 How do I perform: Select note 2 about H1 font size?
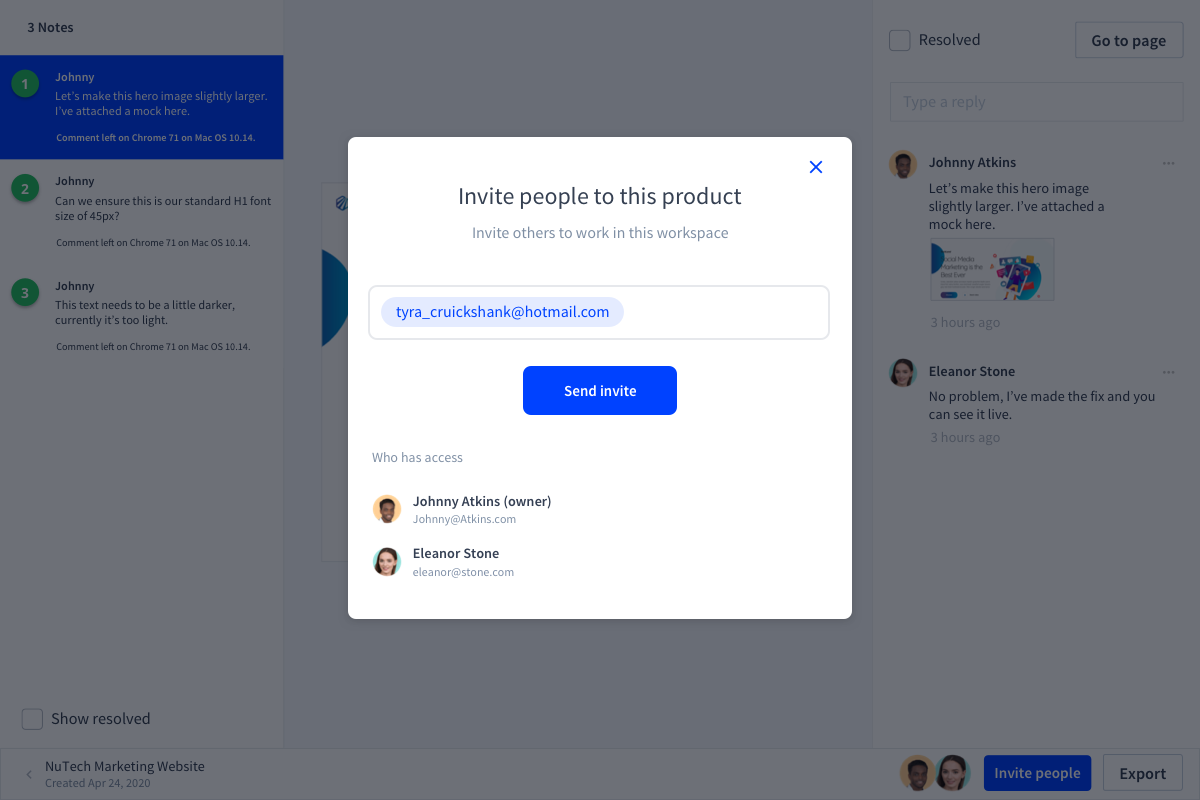click(141, 211)
